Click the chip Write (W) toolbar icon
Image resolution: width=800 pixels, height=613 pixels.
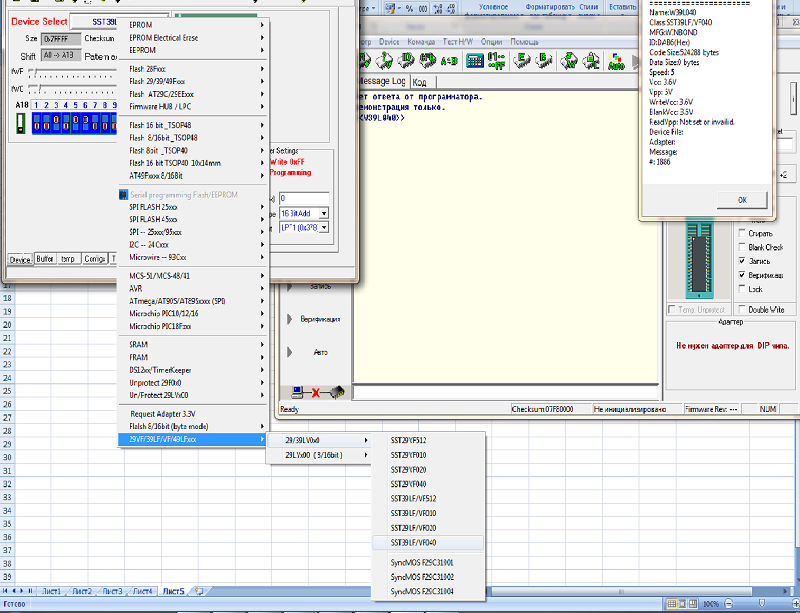(568, 60)
